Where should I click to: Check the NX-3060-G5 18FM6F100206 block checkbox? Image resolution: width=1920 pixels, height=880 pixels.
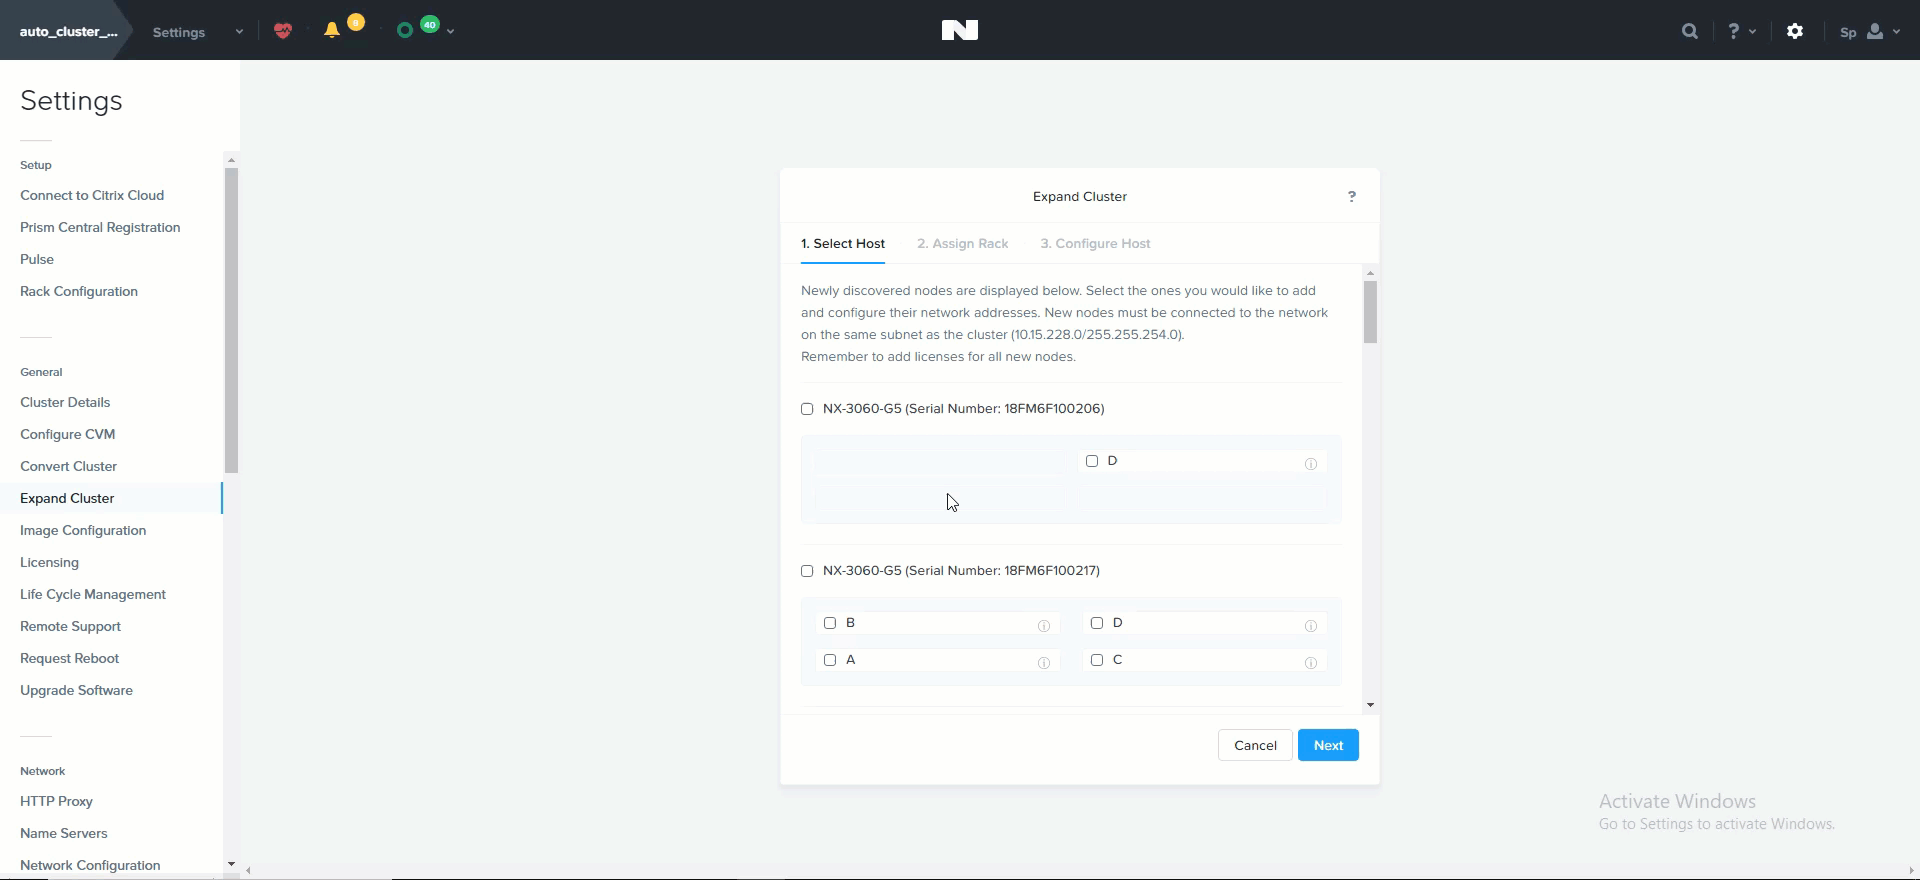[807, 409]
